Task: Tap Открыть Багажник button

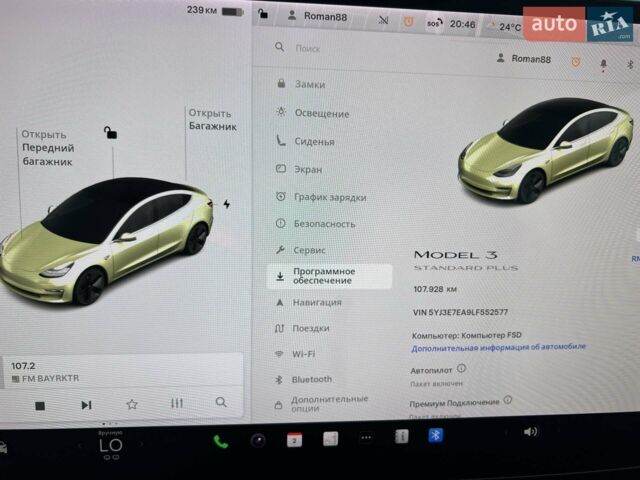Action: [212, 120]
